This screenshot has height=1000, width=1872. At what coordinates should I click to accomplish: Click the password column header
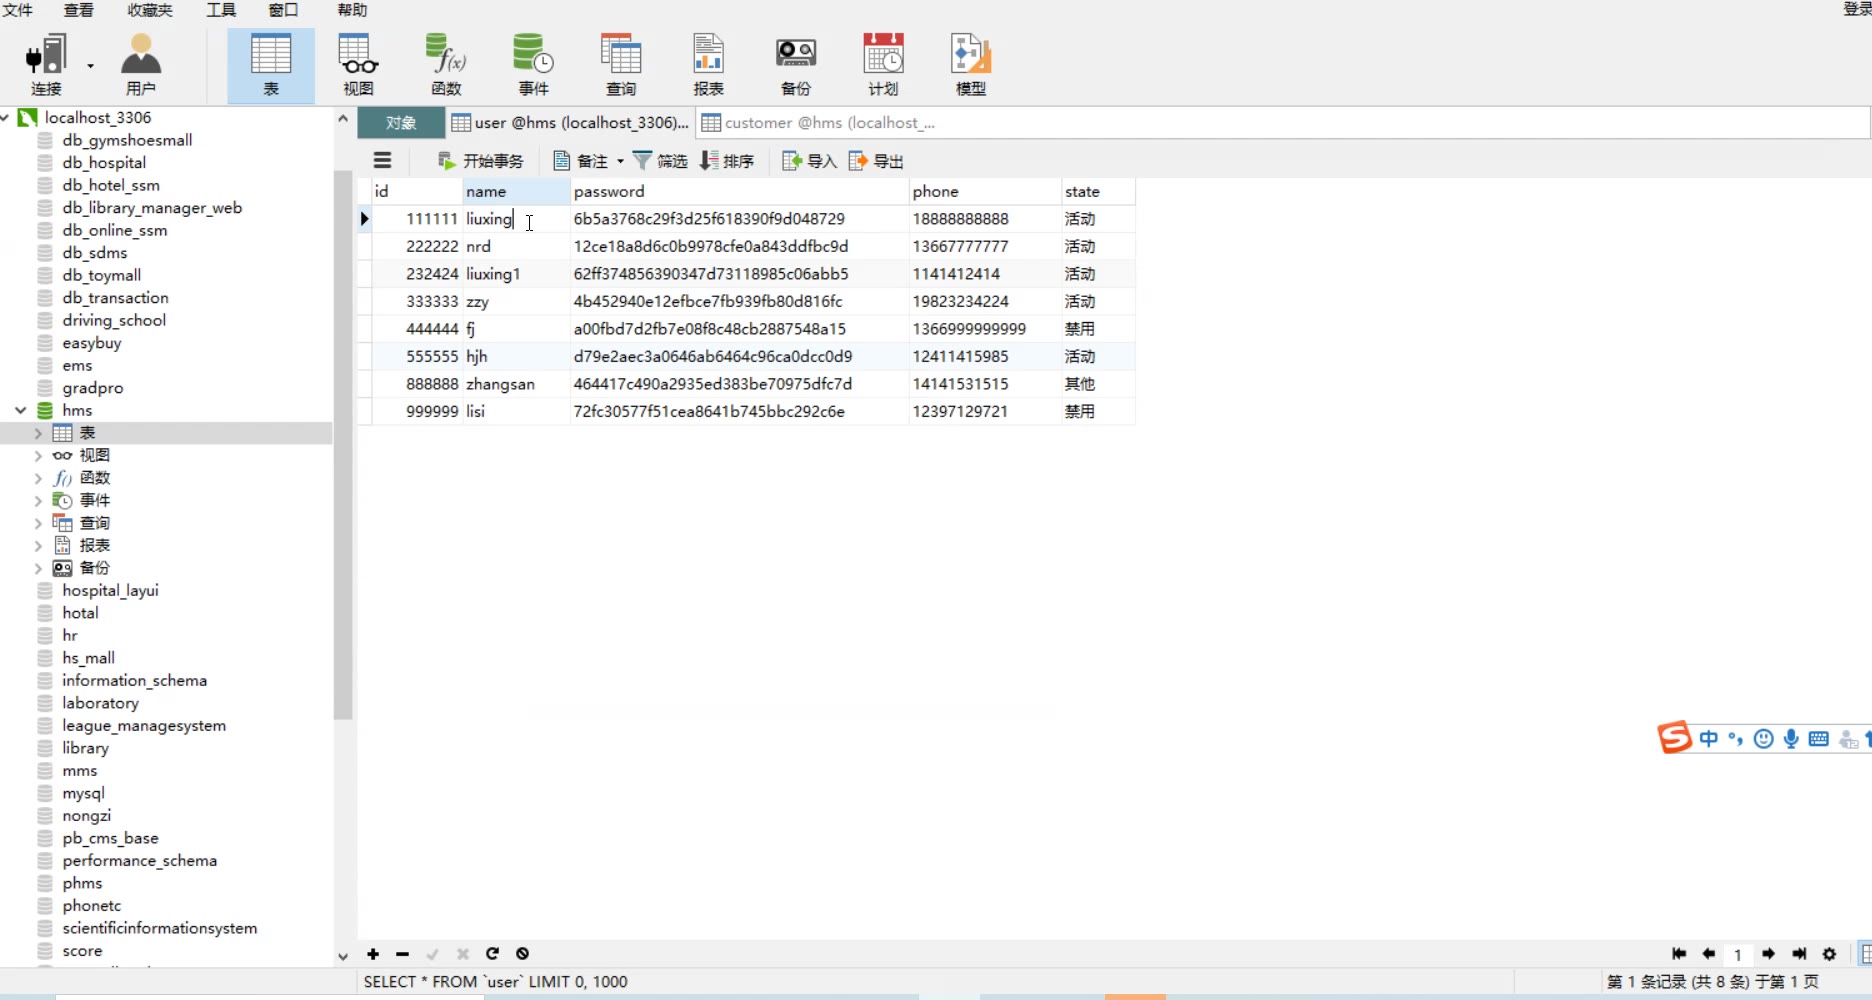tap(739, 191)
